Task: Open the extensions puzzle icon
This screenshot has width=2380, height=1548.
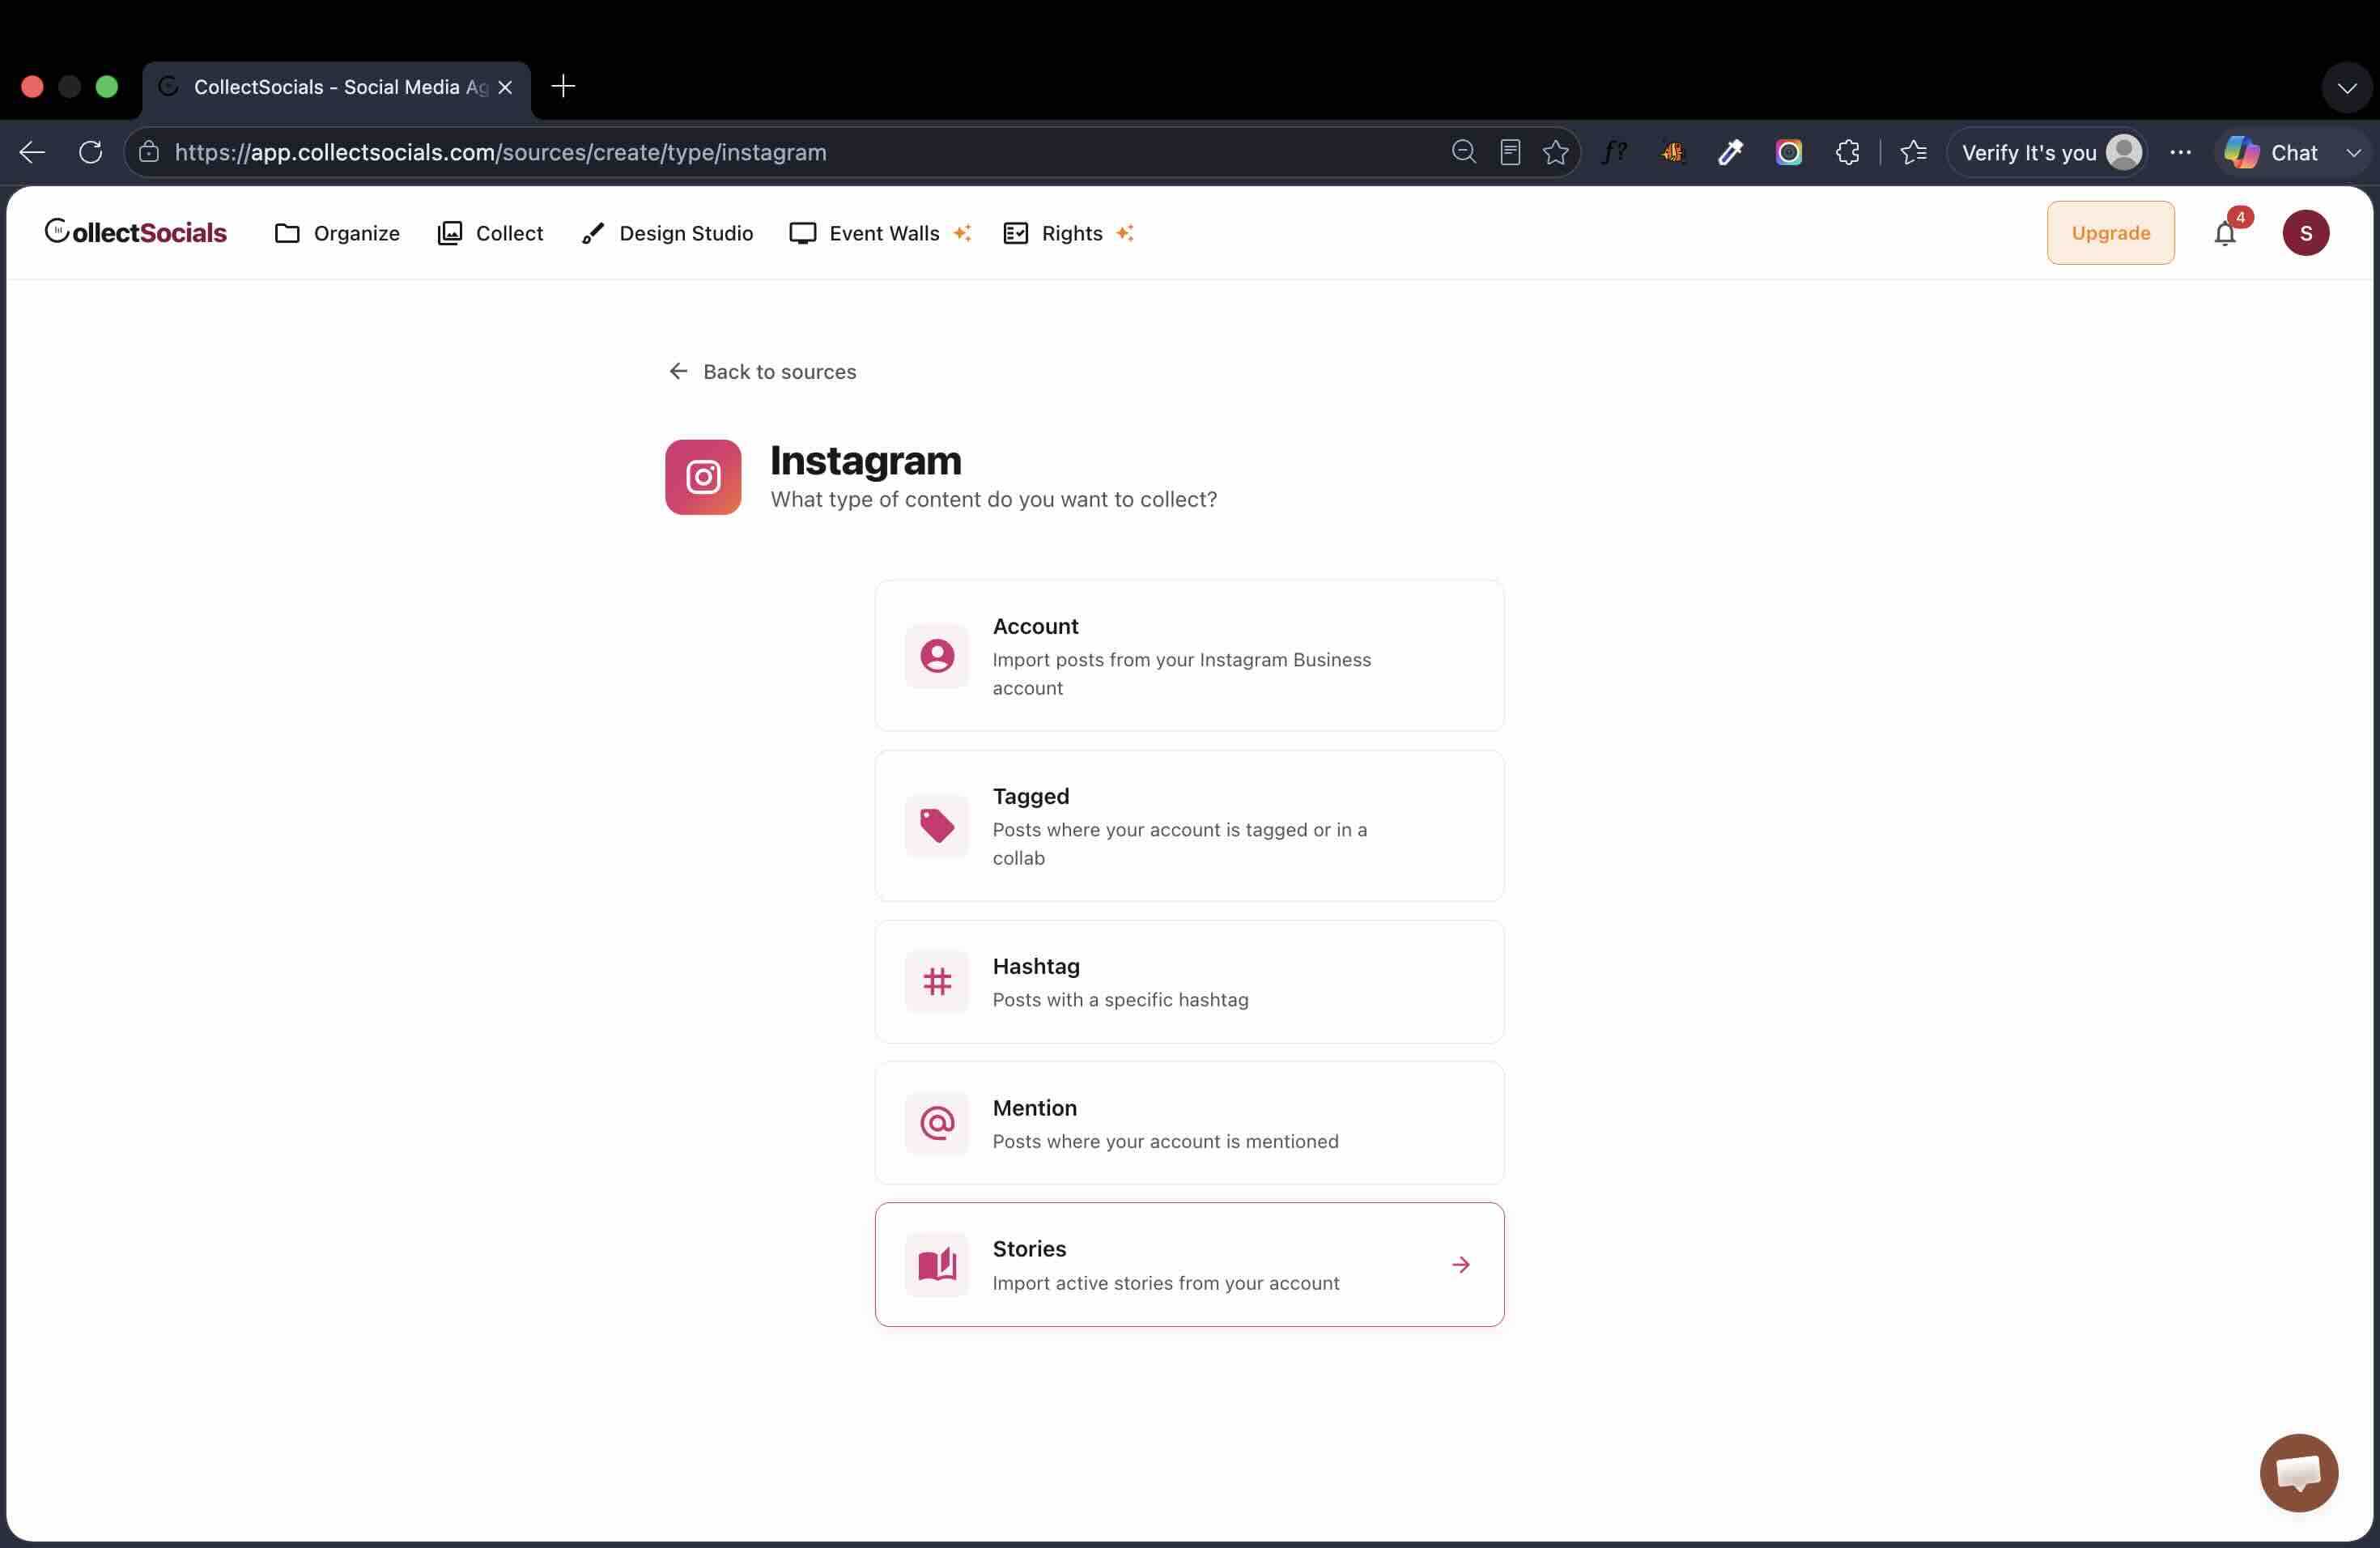Action: pyautogui.click(x=1848, y=152)
